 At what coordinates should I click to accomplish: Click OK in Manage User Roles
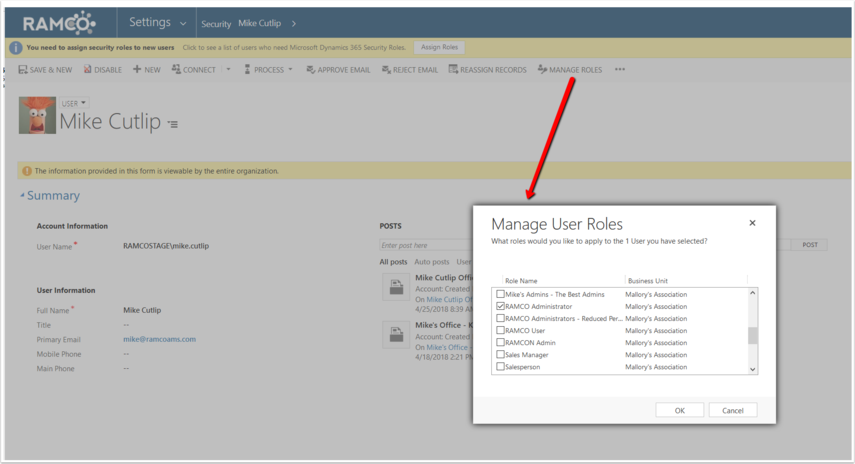click(679, 411)
